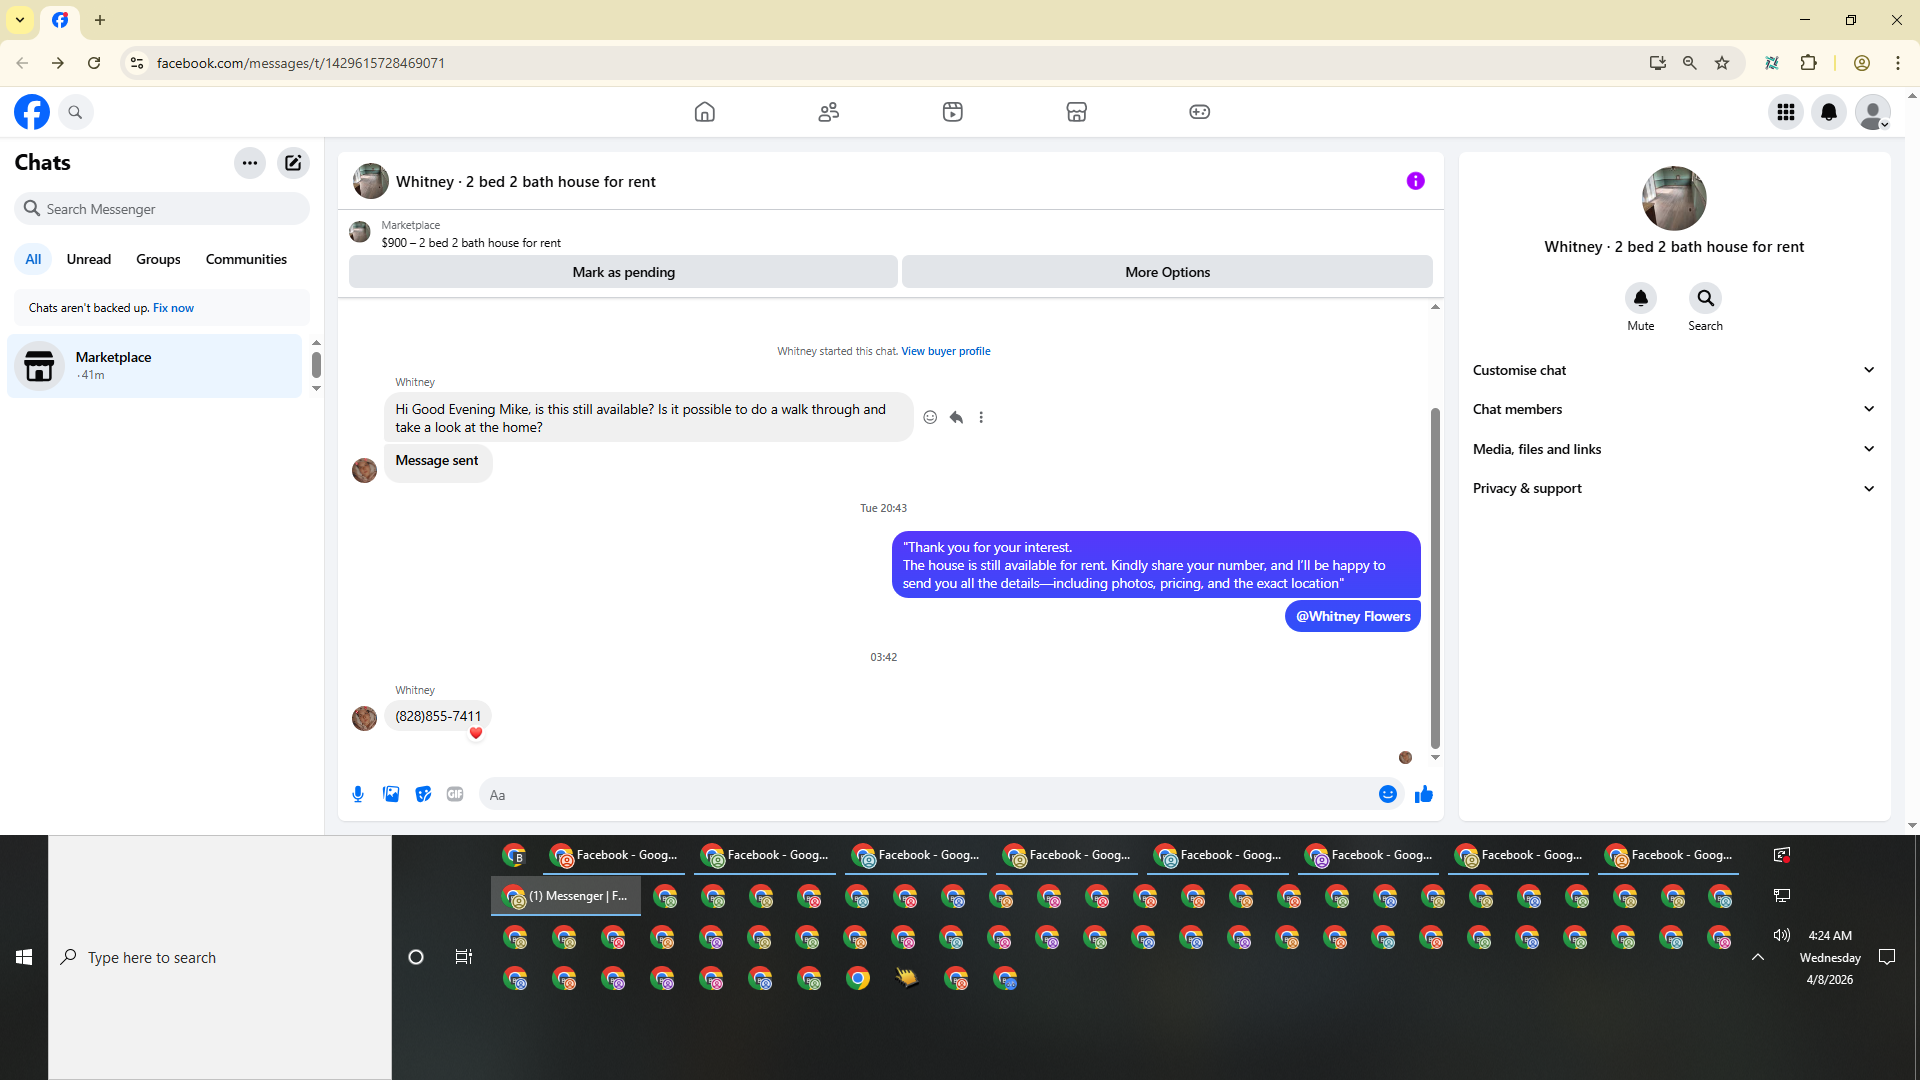Click the voice clip microphone icon
The height and width of the screenshot is (1080, 1920).
[358, 794]
